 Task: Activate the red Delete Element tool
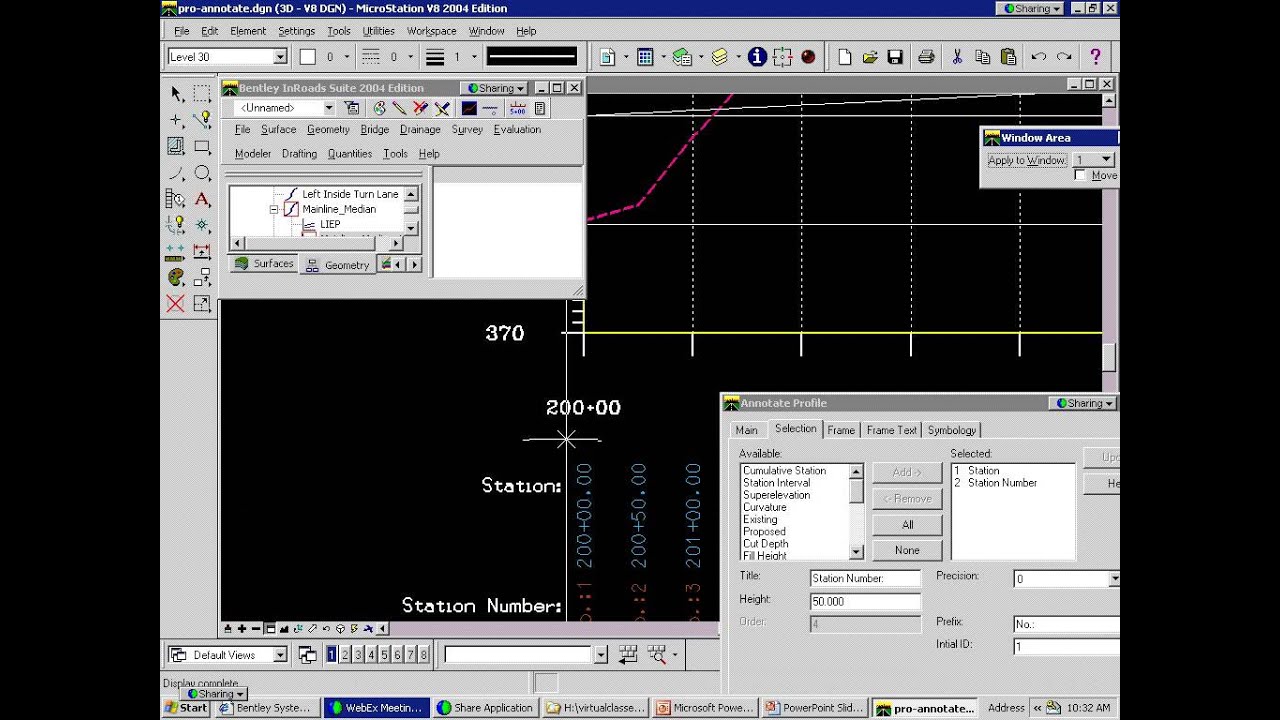click(x=176, y=304)
